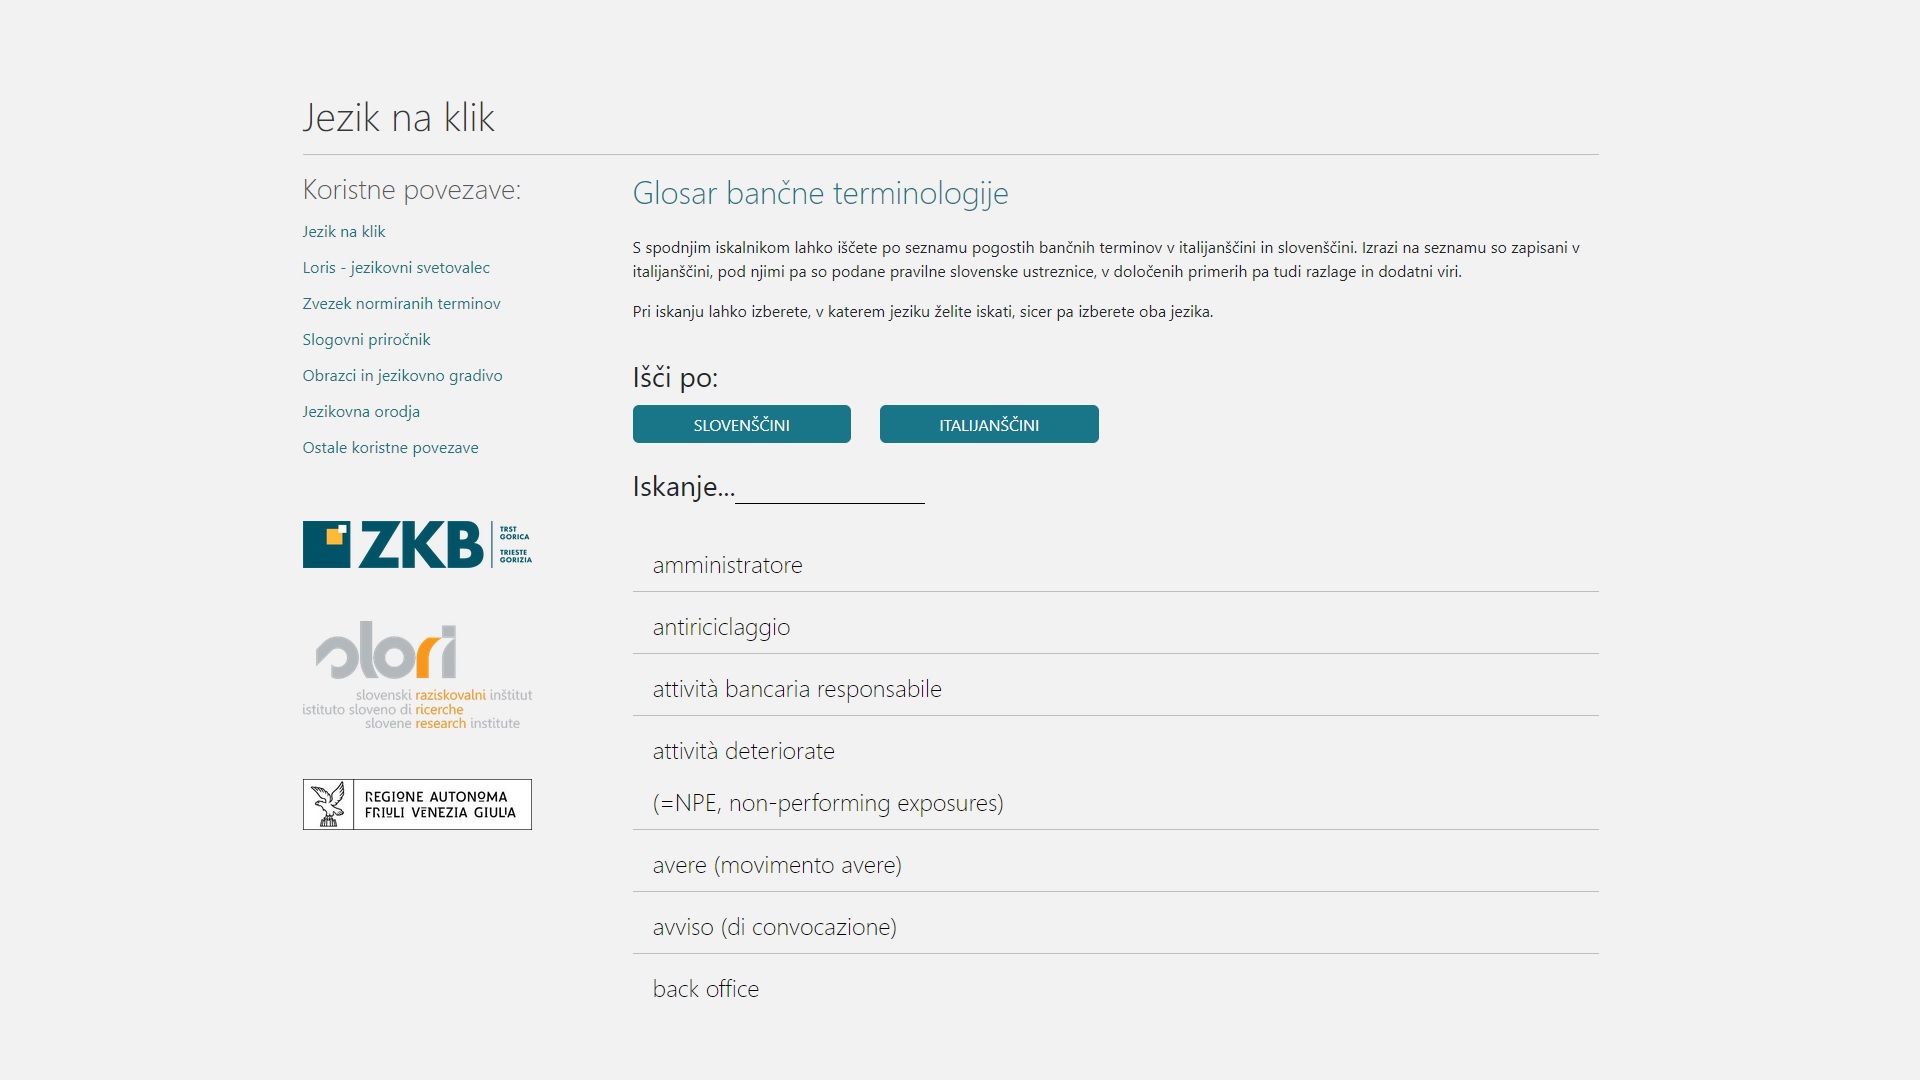Go to Zvezek normiranih terminov
Image resolution: width=1920 pixels, height=1080 pixels.
pos(401,303)
